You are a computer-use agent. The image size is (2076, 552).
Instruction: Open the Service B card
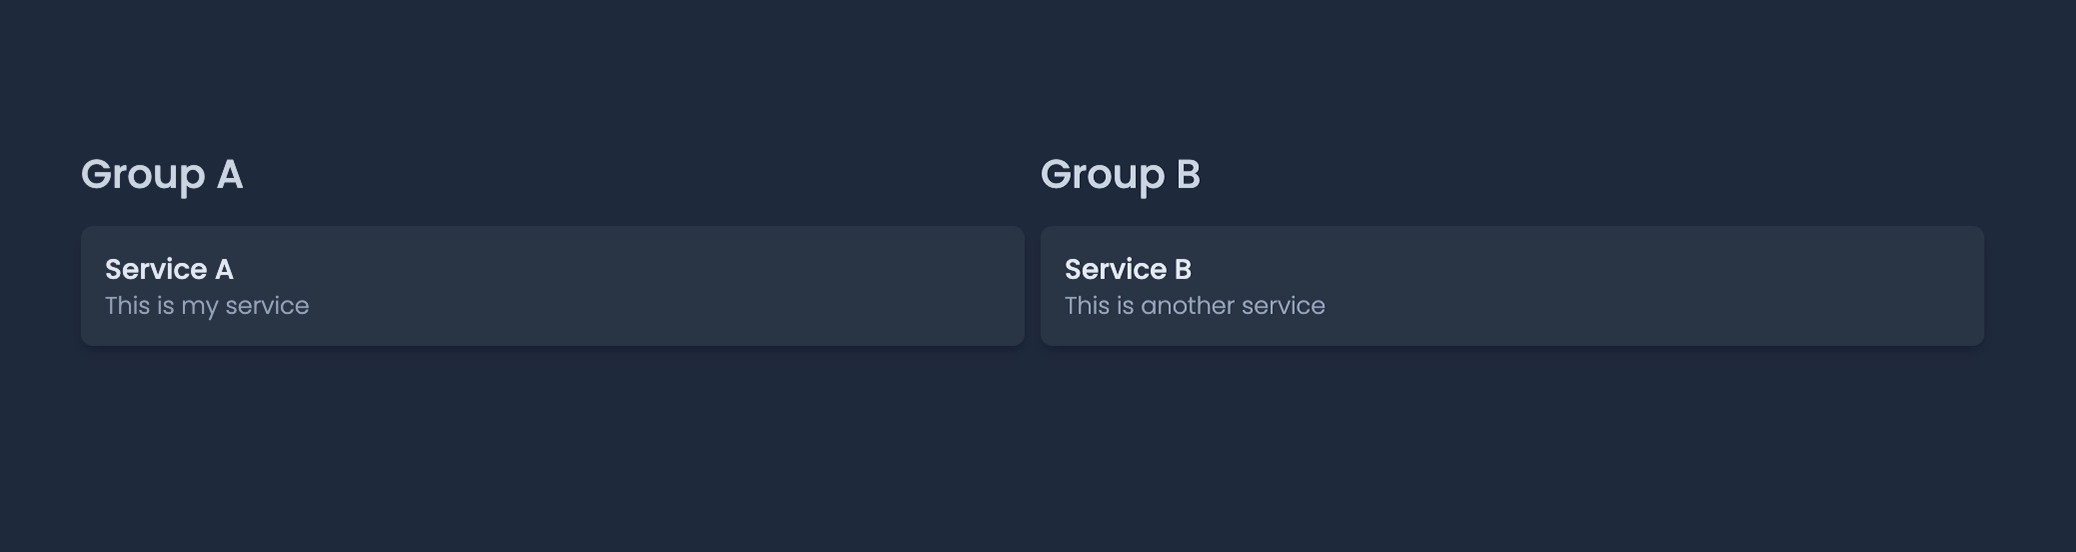(x=1512, y=286)
